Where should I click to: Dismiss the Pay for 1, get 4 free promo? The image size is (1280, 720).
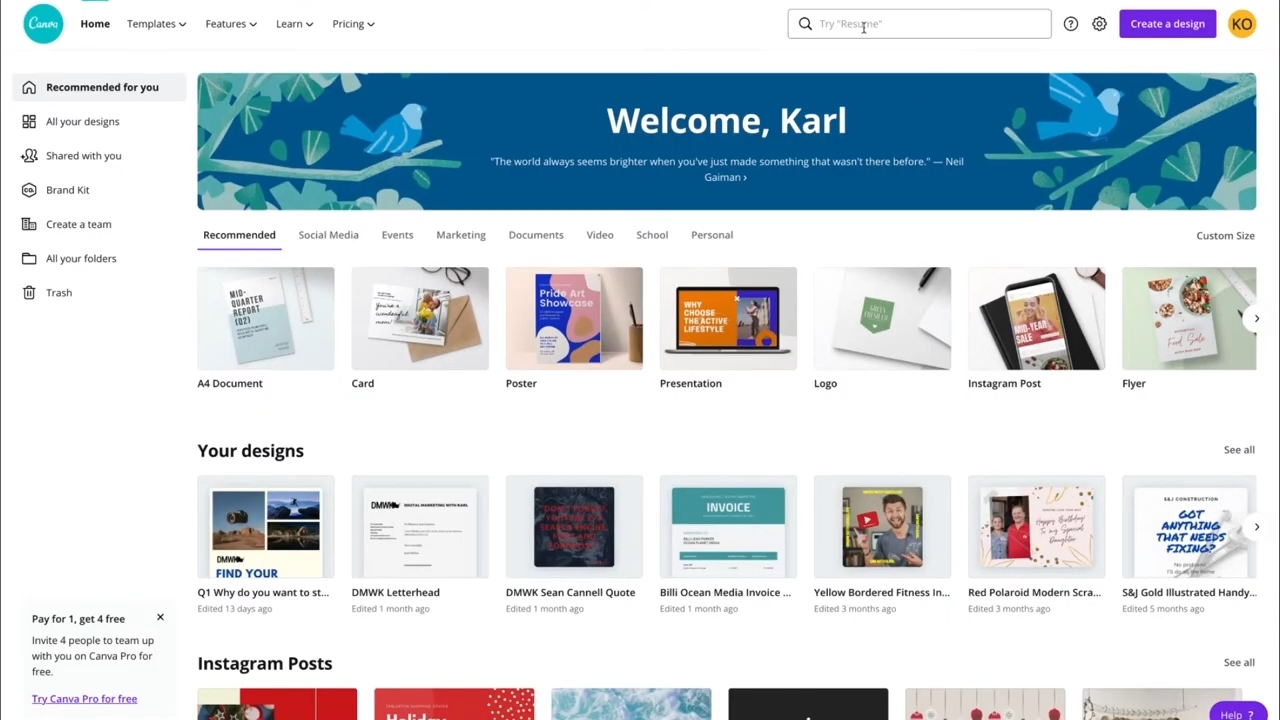pos(160,618)
